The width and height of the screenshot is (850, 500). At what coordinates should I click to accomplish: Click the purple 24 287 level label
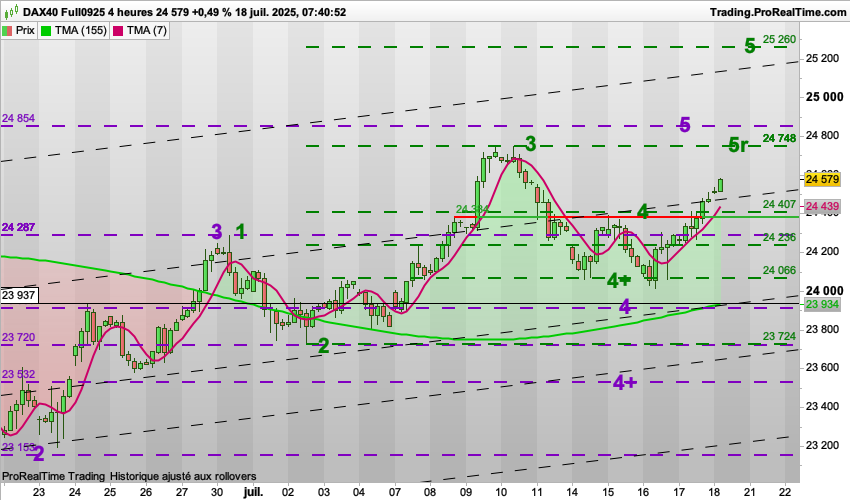(x=18, y=227)
